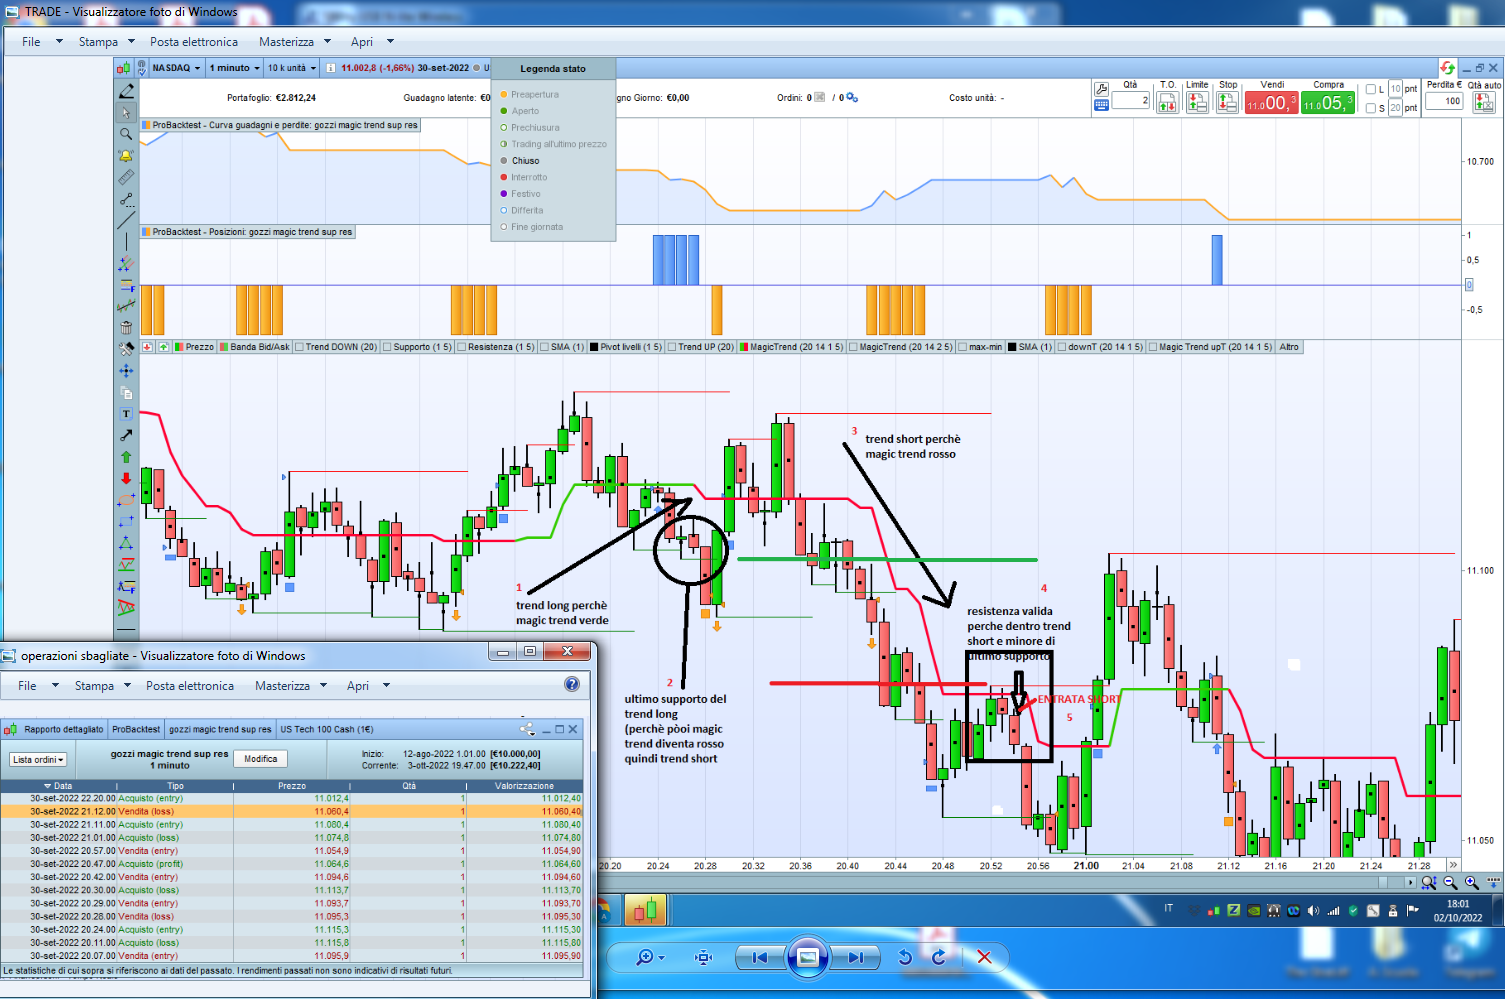Click the Modifica button
This screenshot has width=1505, height=999.
261,759
